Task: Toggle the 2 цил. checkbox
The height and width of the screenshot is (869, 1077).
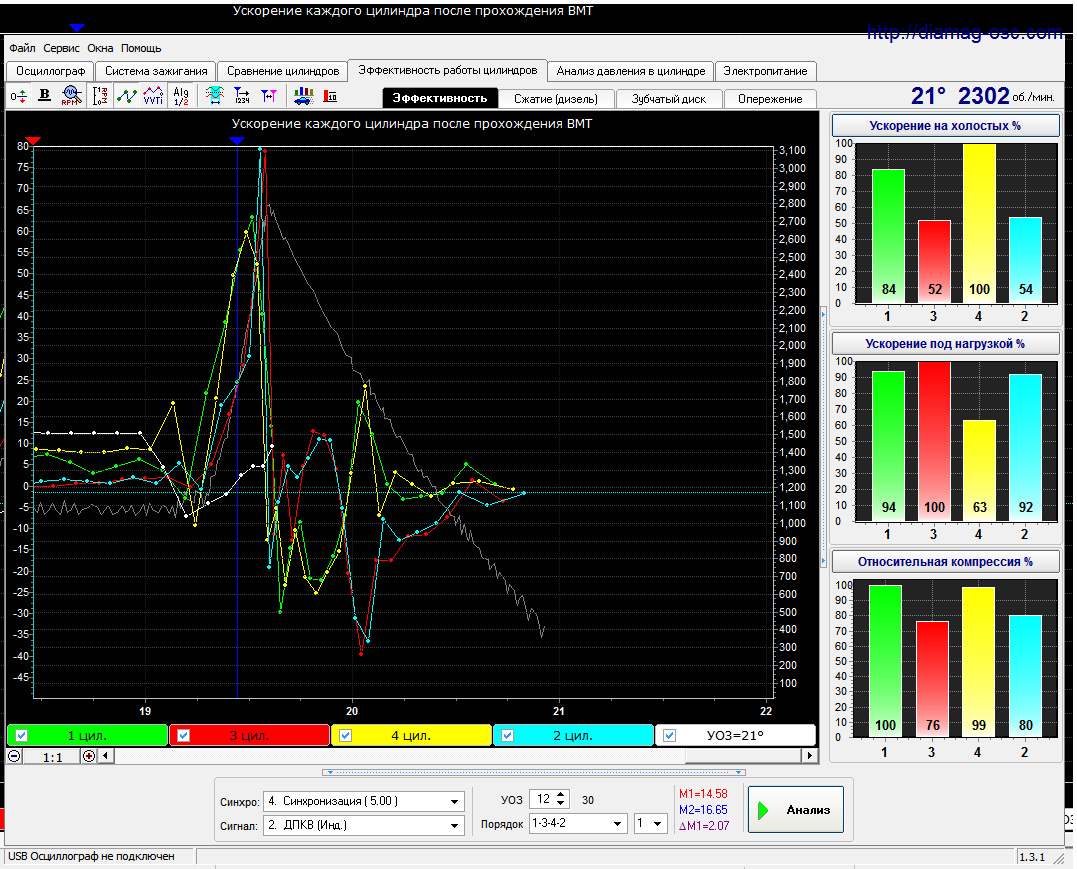Action: (x=508, y=736)
